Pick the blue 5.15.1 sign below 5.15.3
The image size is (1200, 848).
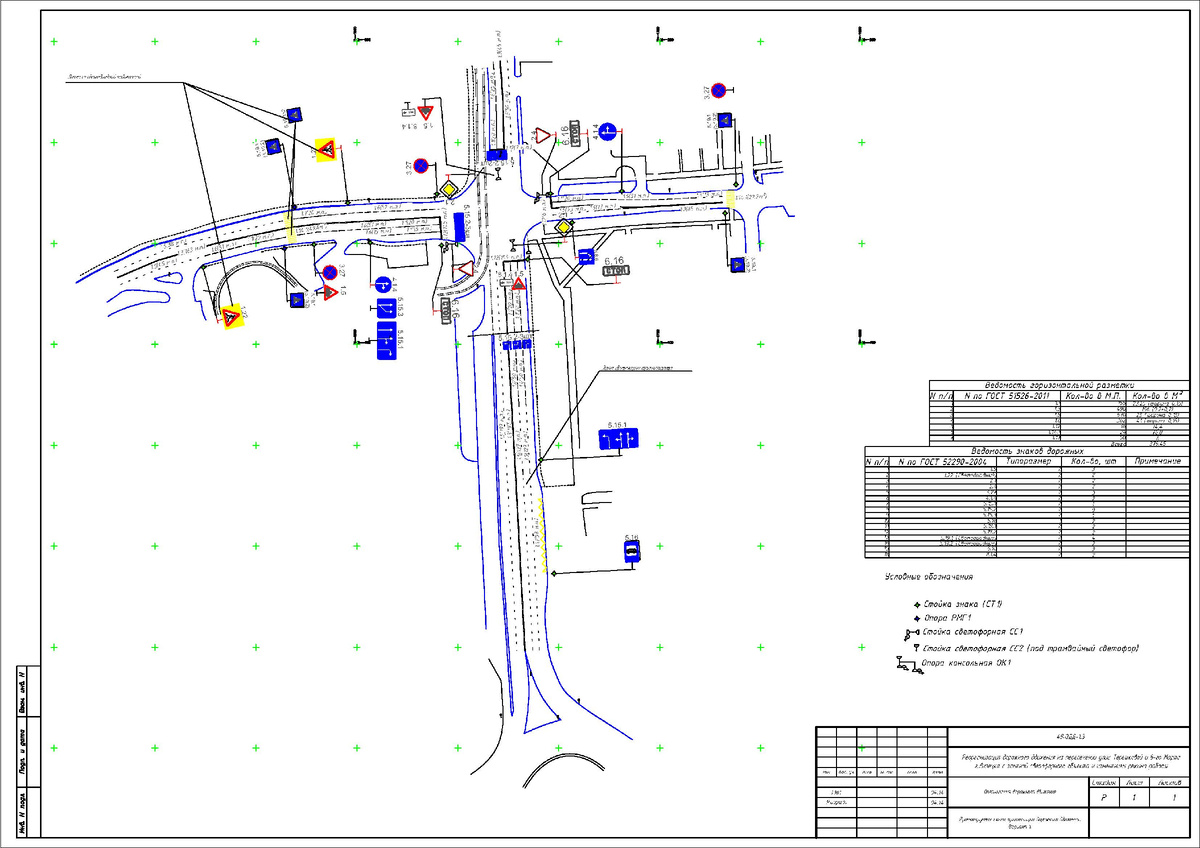(385, 342)
